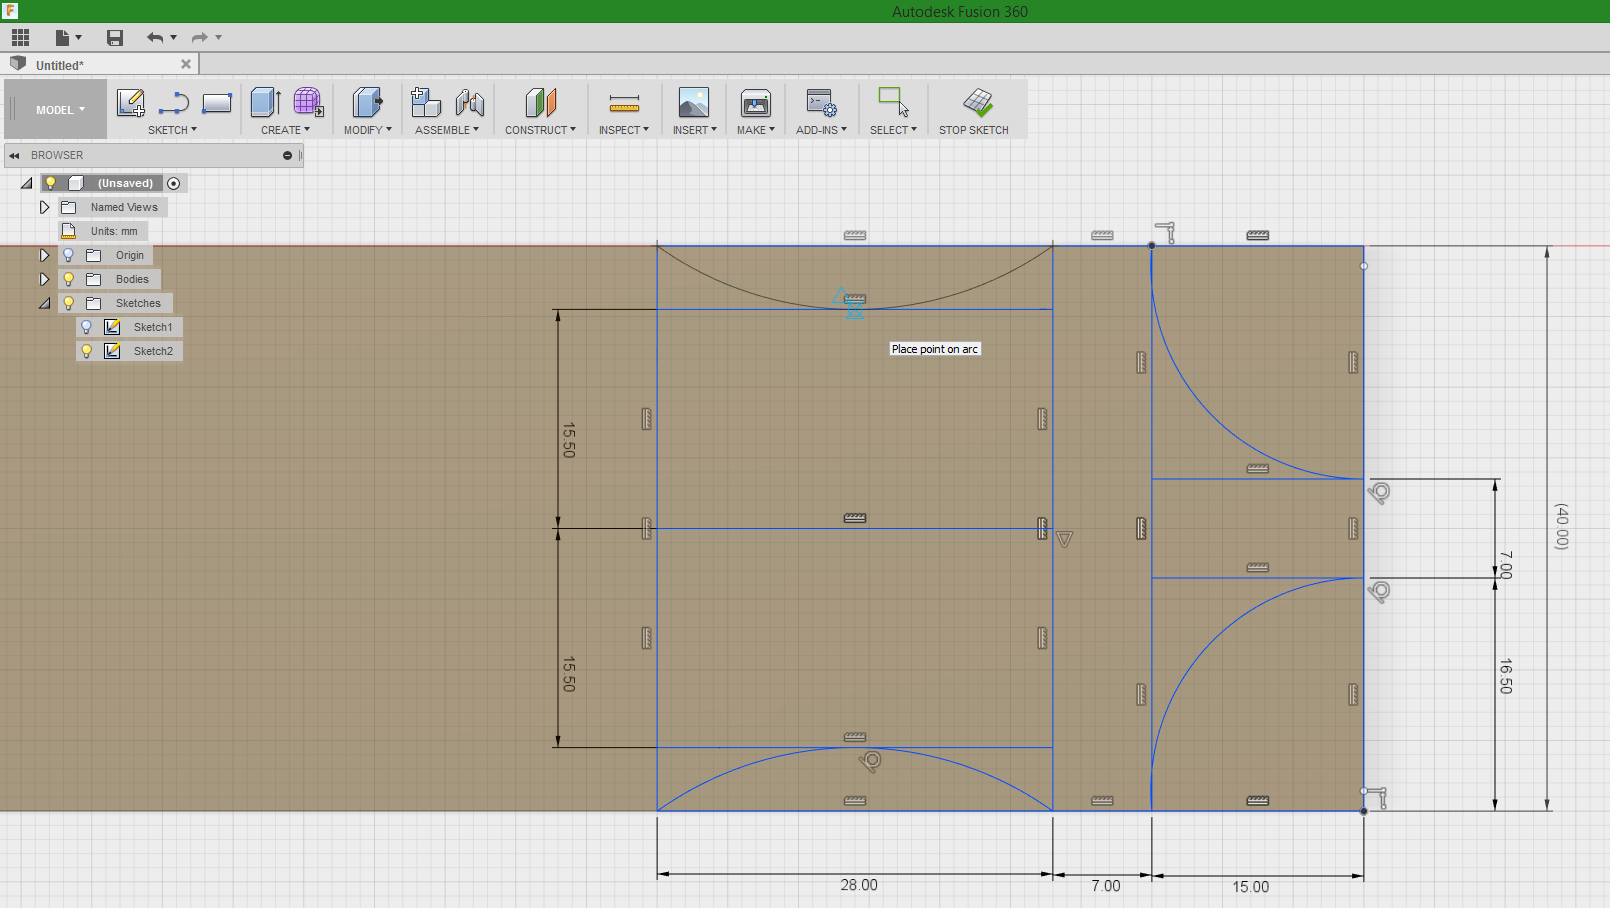The height and width of the screenshot is (908, 1610).
Task: Open the MODIFY menu
Action: 368,130
